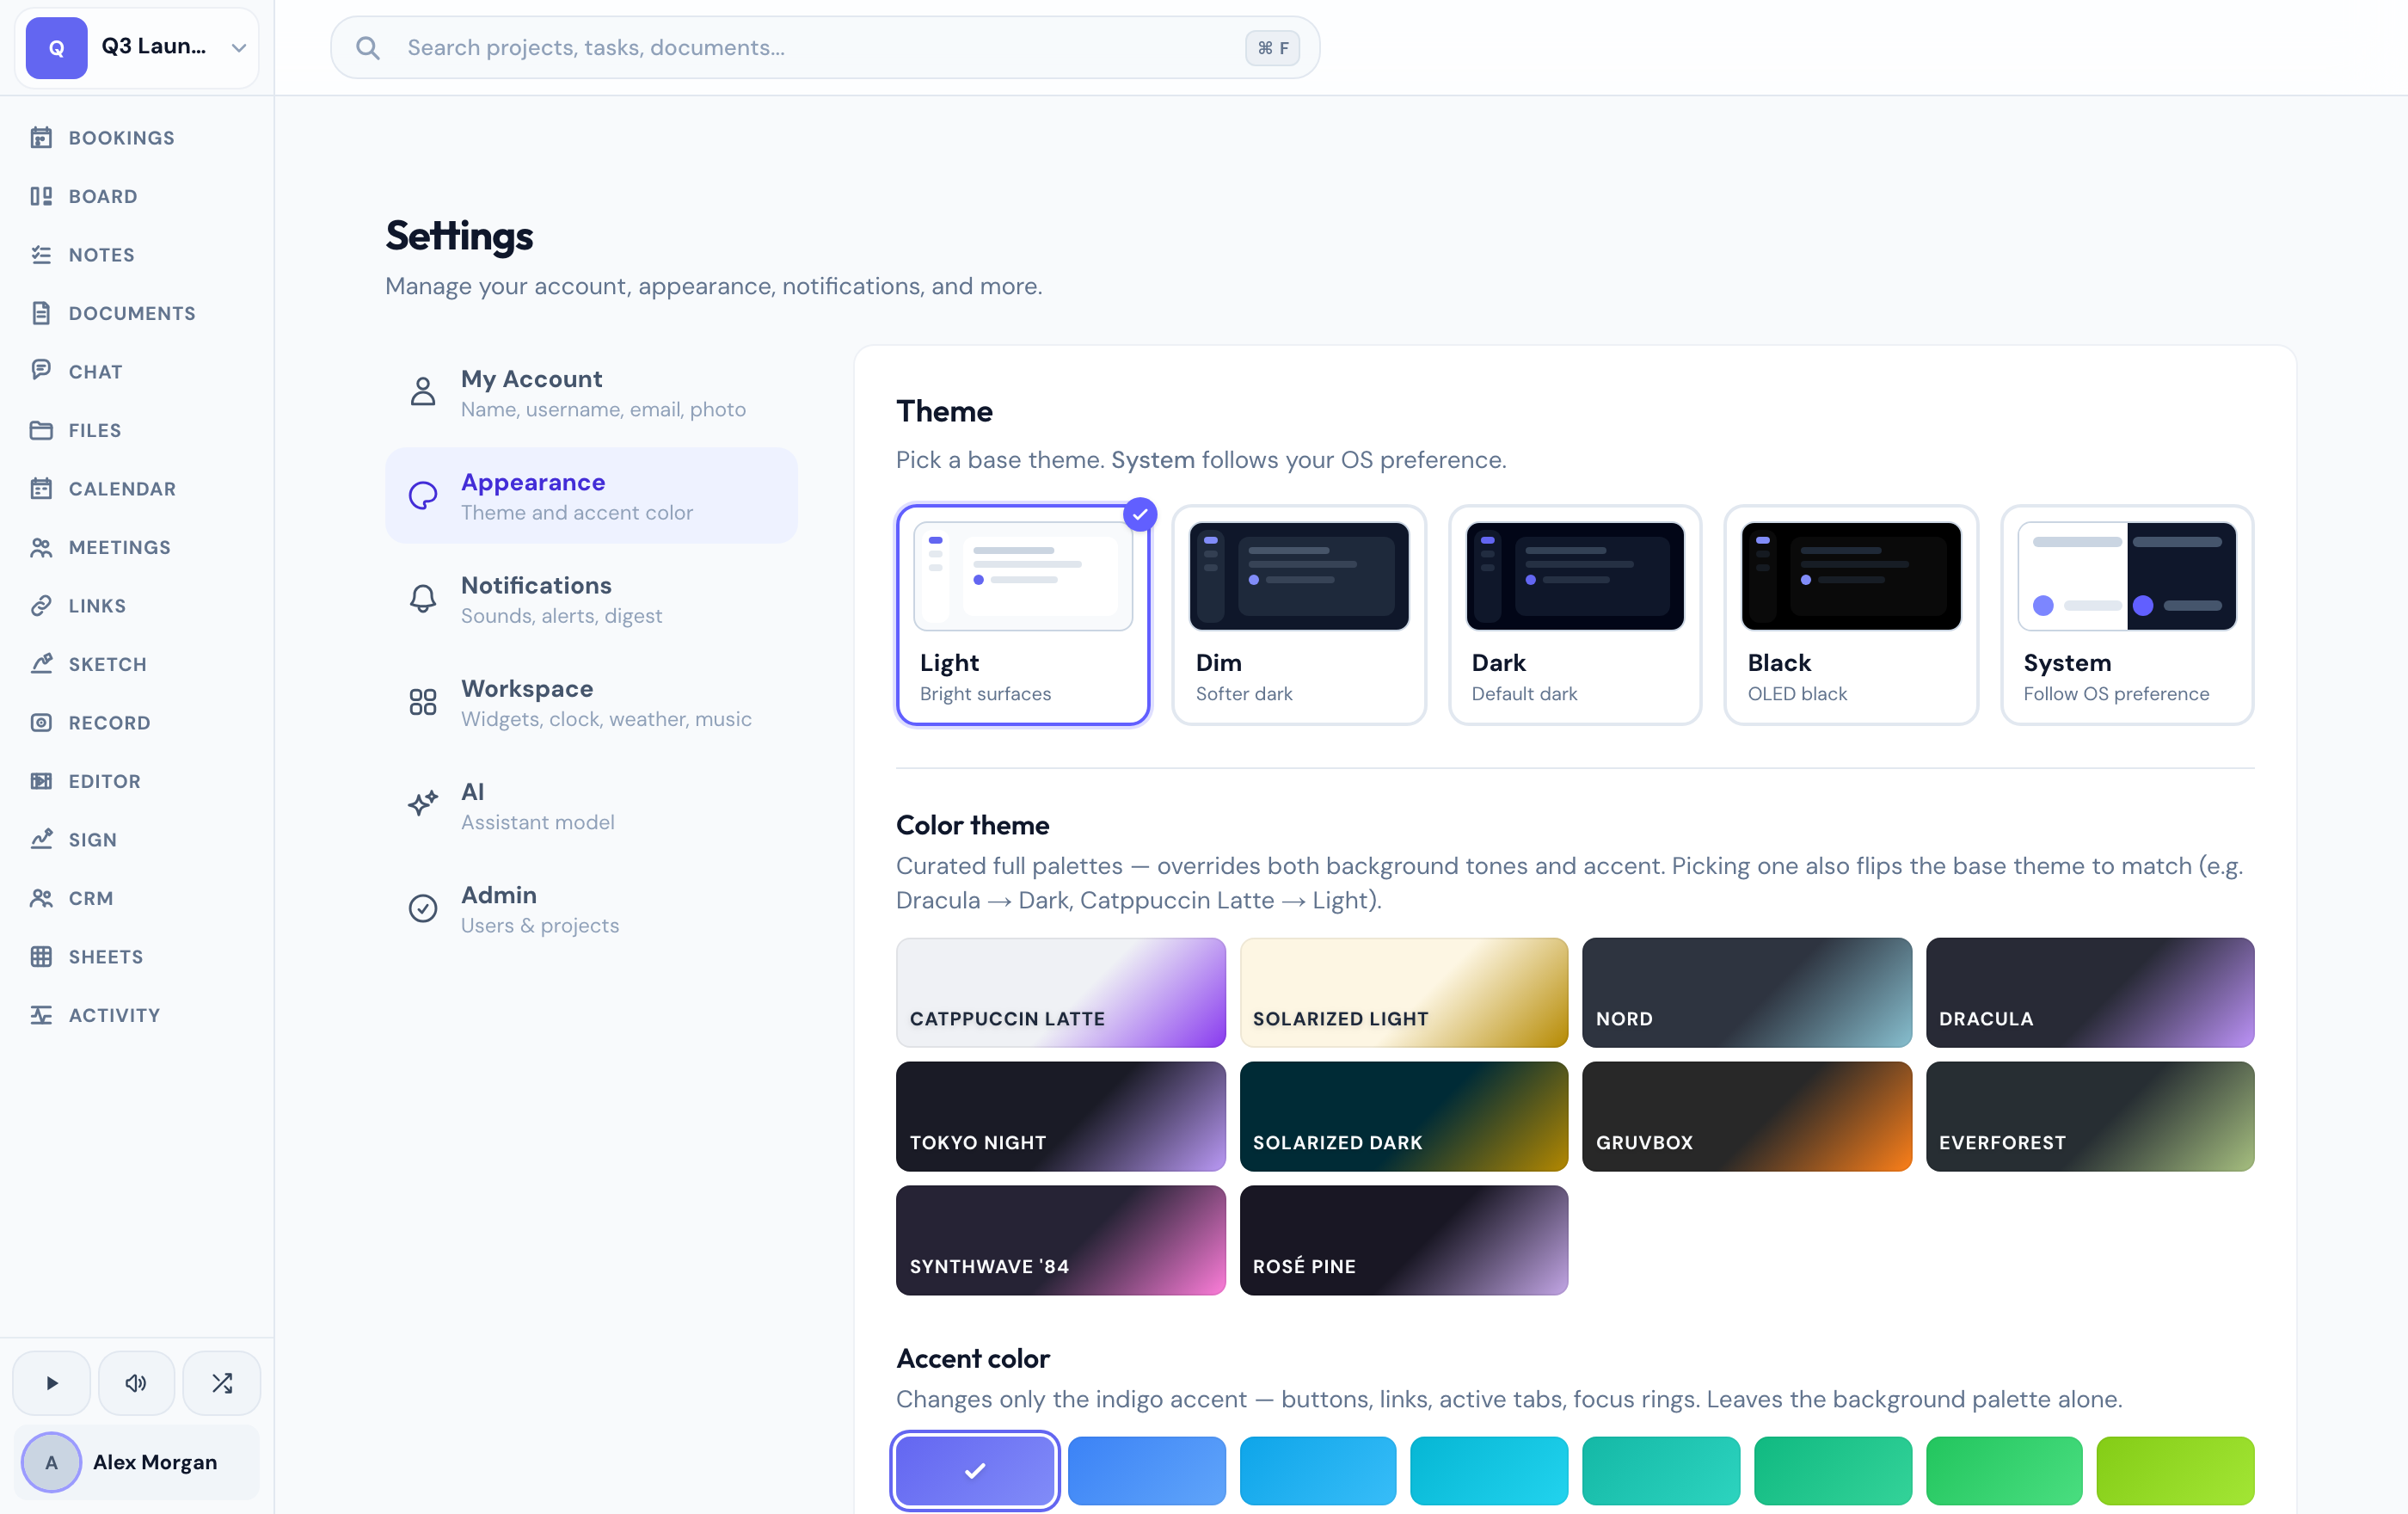Click the music play button
Screen dimensions: 2408x1514
[52, 1383]
